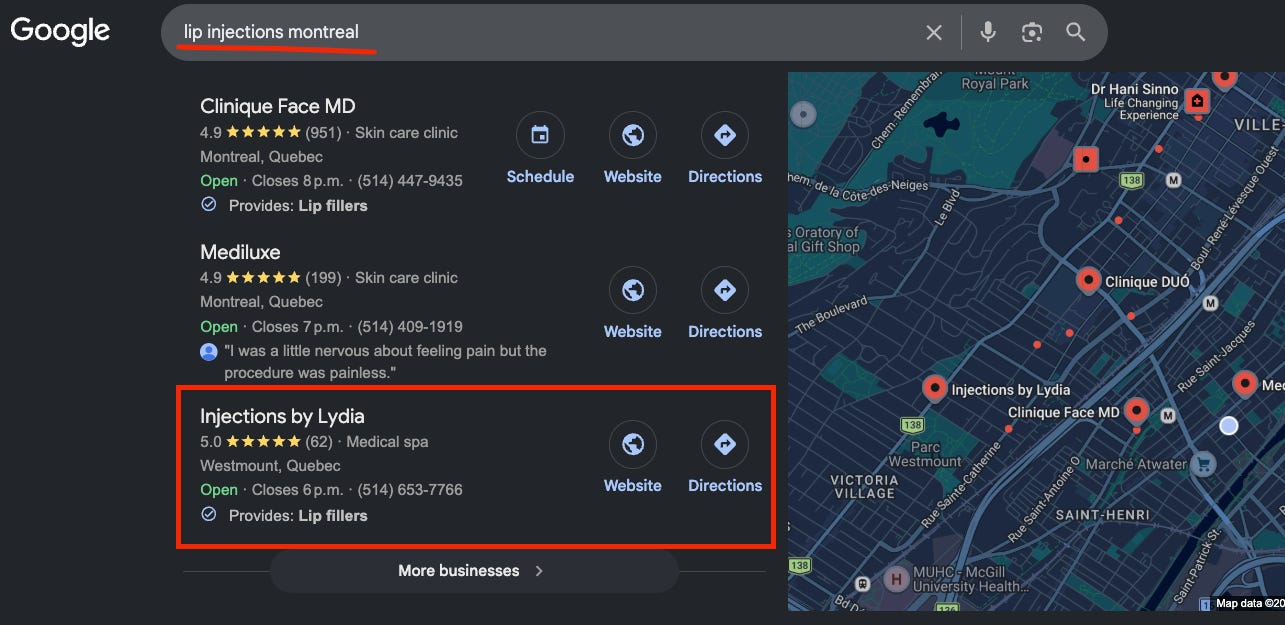The width and height of the screenshot is (1285, 625).
Task: Click the Parc Westmount map label
Action: (x=927, y=455)
